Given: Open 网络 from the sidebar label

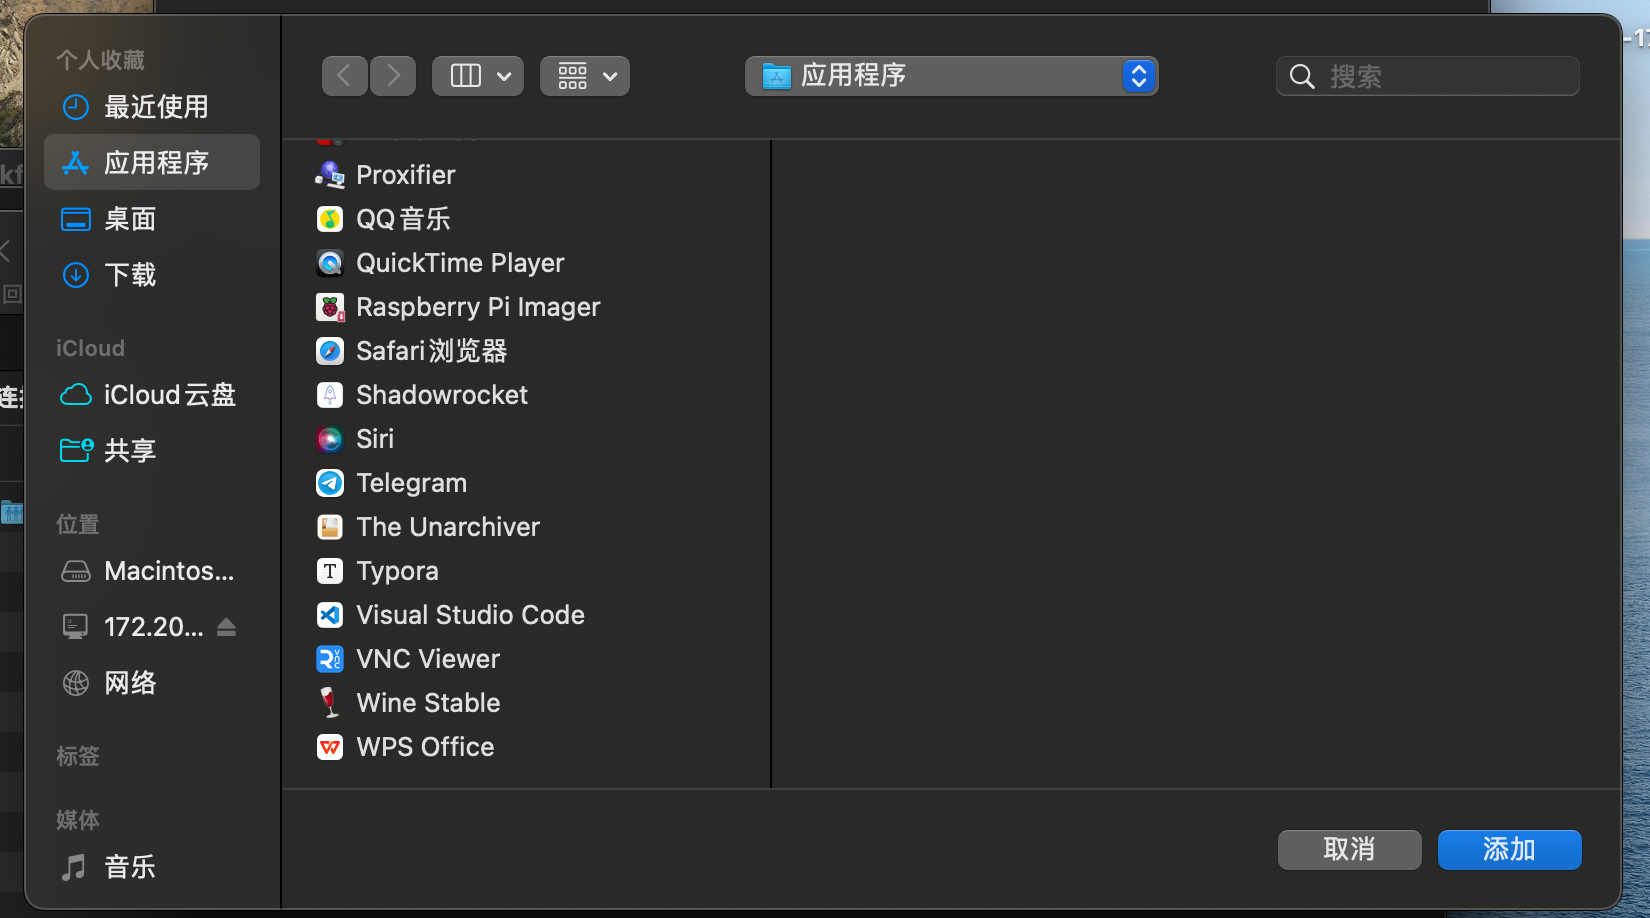Looking at the screenshot, I should point(131,683).
